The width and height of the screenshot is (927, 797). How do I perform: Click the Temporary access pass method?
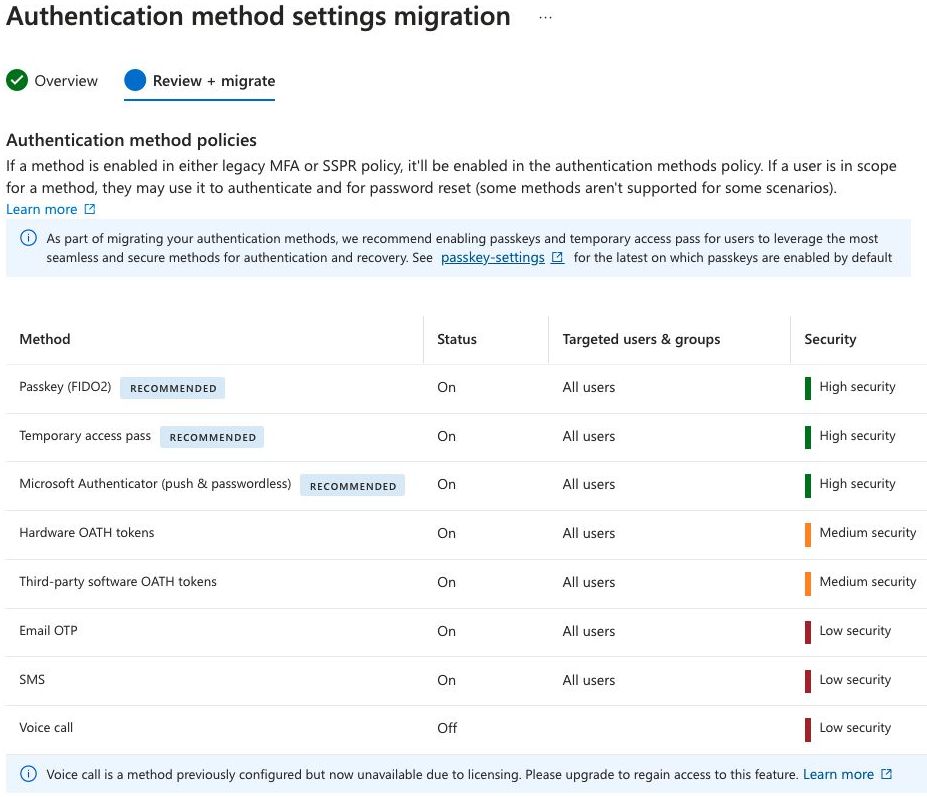pos(85,436)
